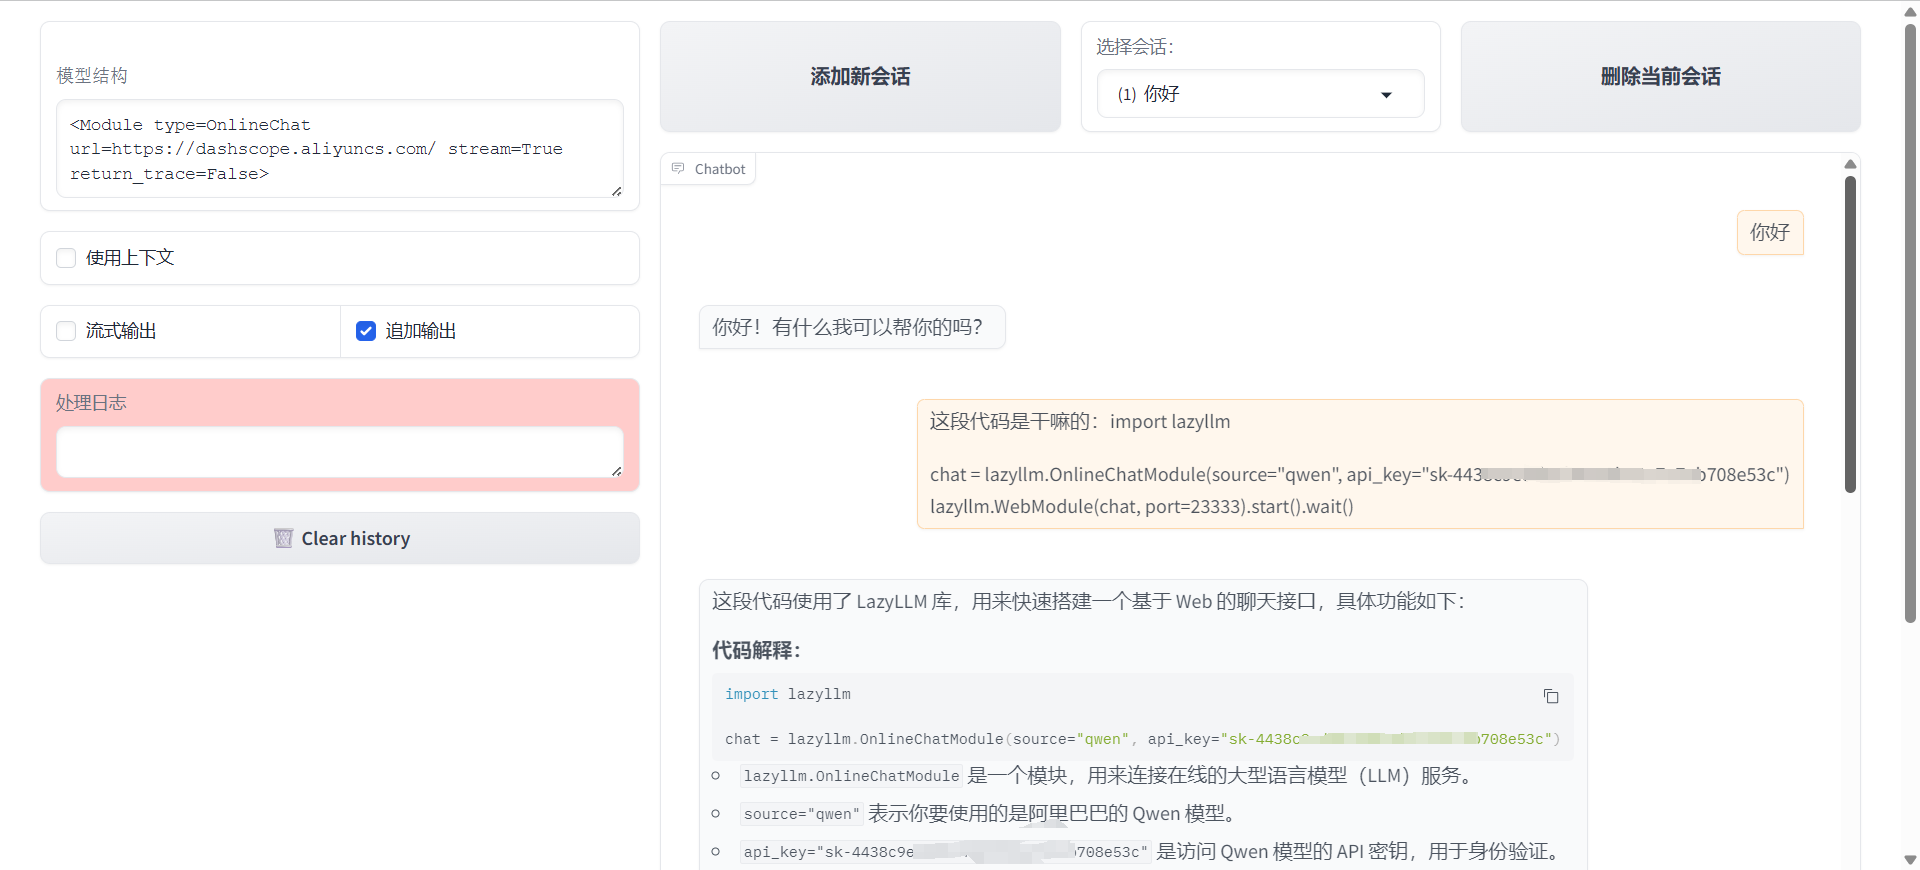Click the reply 你好！有什么我可以帮你的吗？

point(852,327)
